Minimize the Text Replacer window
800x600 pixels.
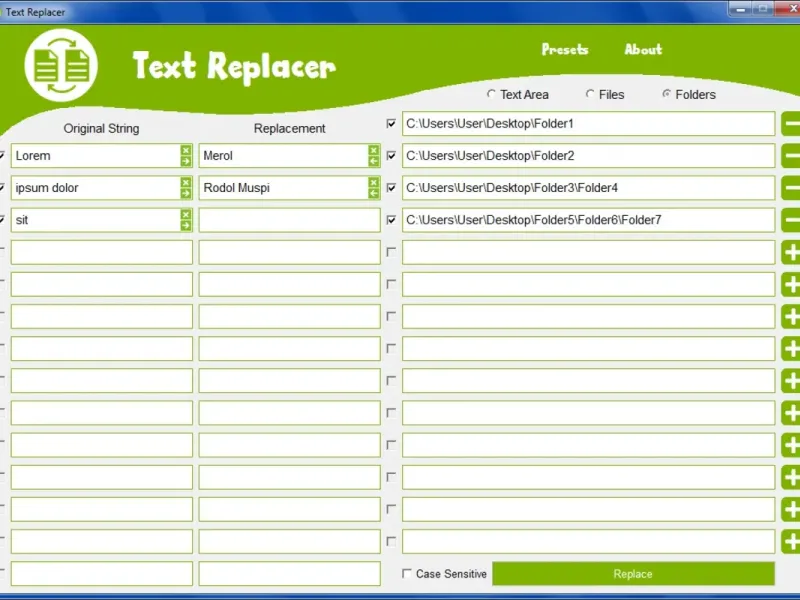point(741,9)
